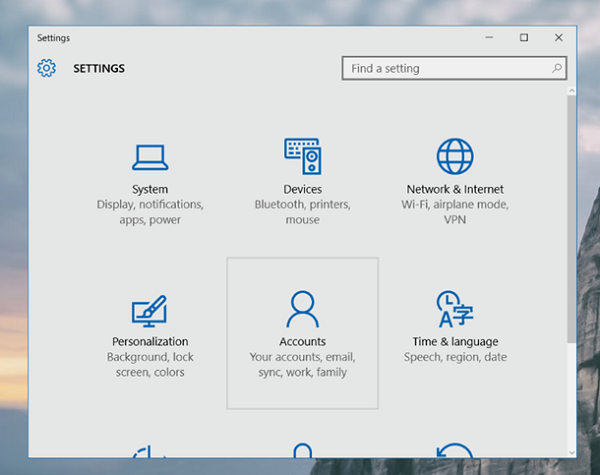600x475 pixels.
Task: Select the 'System' category label
Action: (150, 189)
